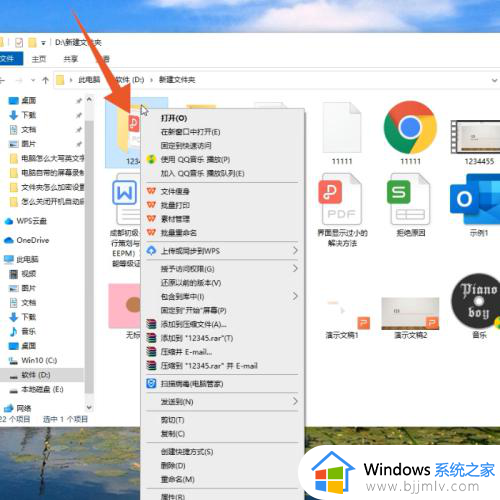500x500 pixels.
Task: Click 此电脑 in the address breadcrumb
Action: point(89,80)
